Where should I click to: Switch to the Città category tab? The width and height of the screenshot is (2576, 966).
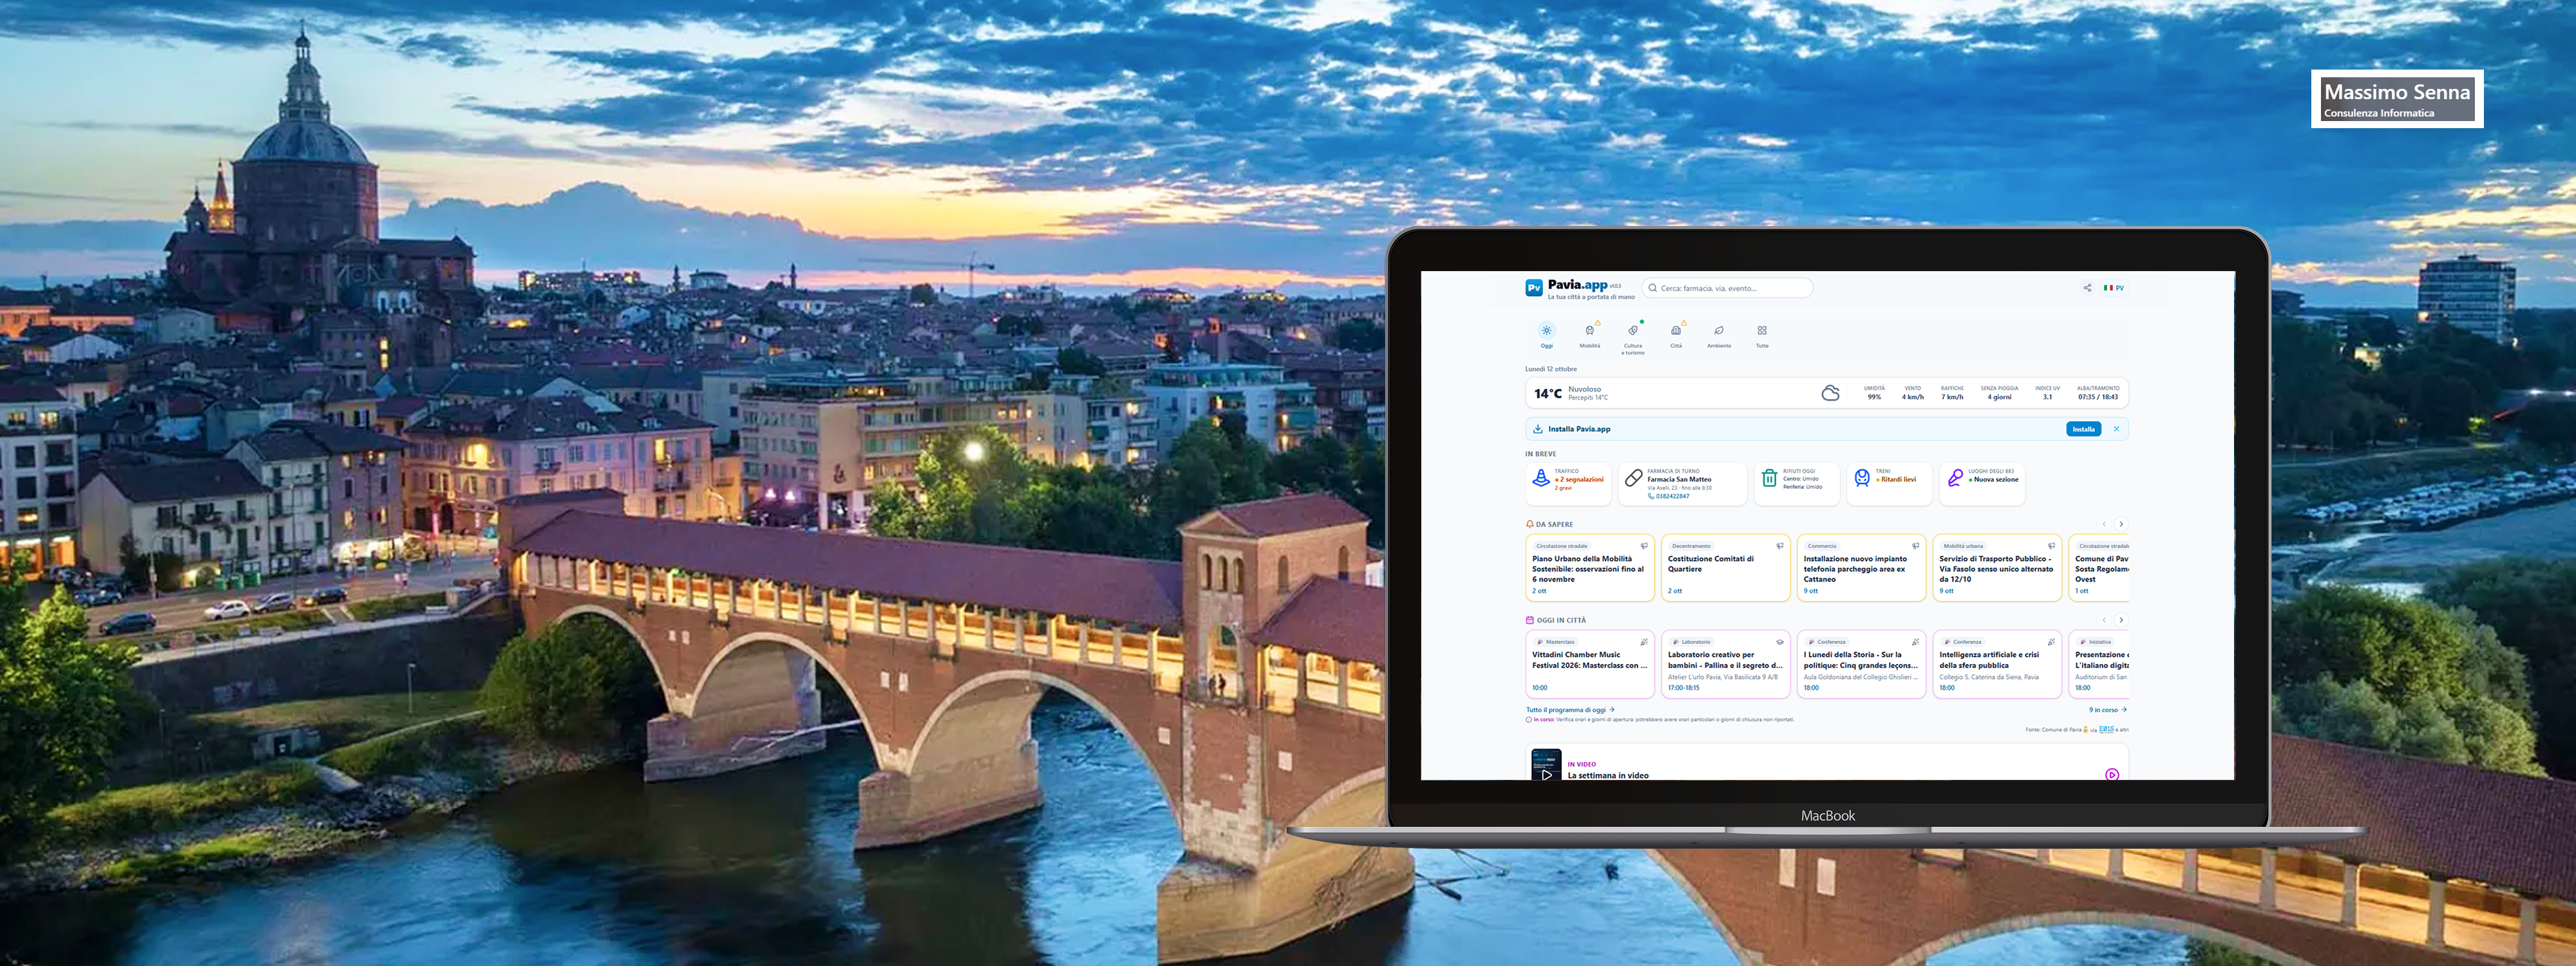click(x=1676, y=336)
